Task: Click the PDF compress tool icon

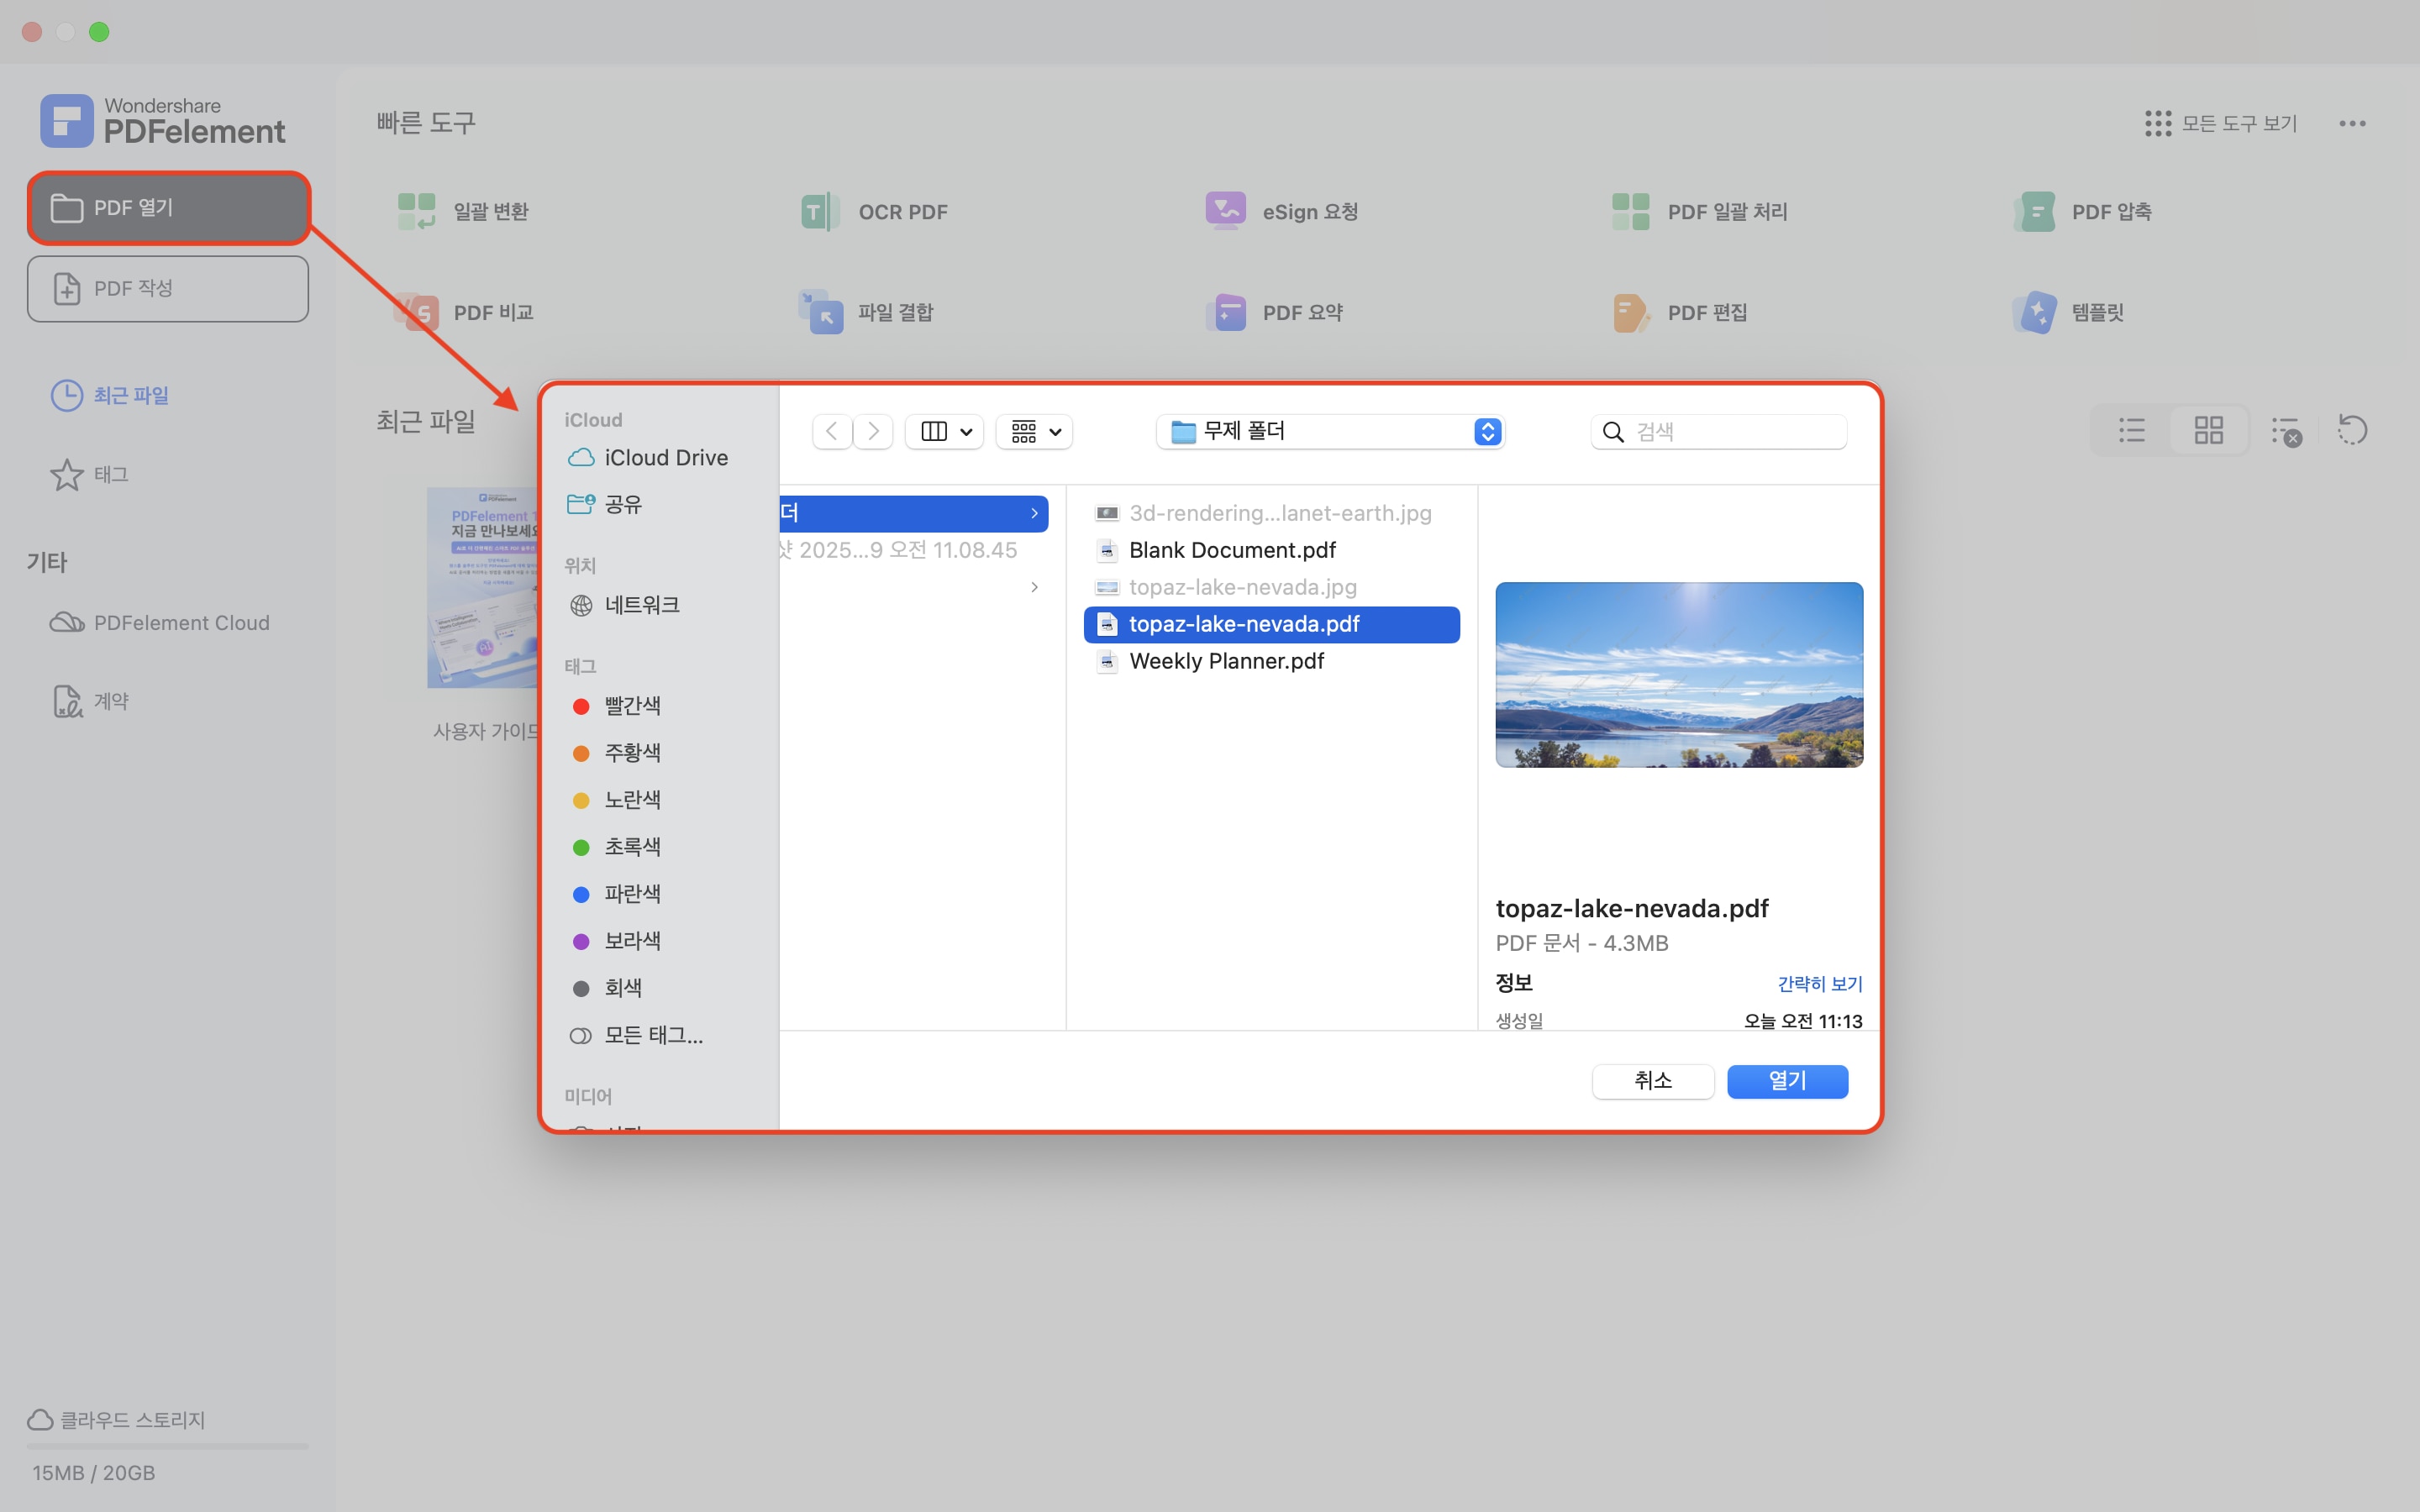Action: [x=2035, y=212]
